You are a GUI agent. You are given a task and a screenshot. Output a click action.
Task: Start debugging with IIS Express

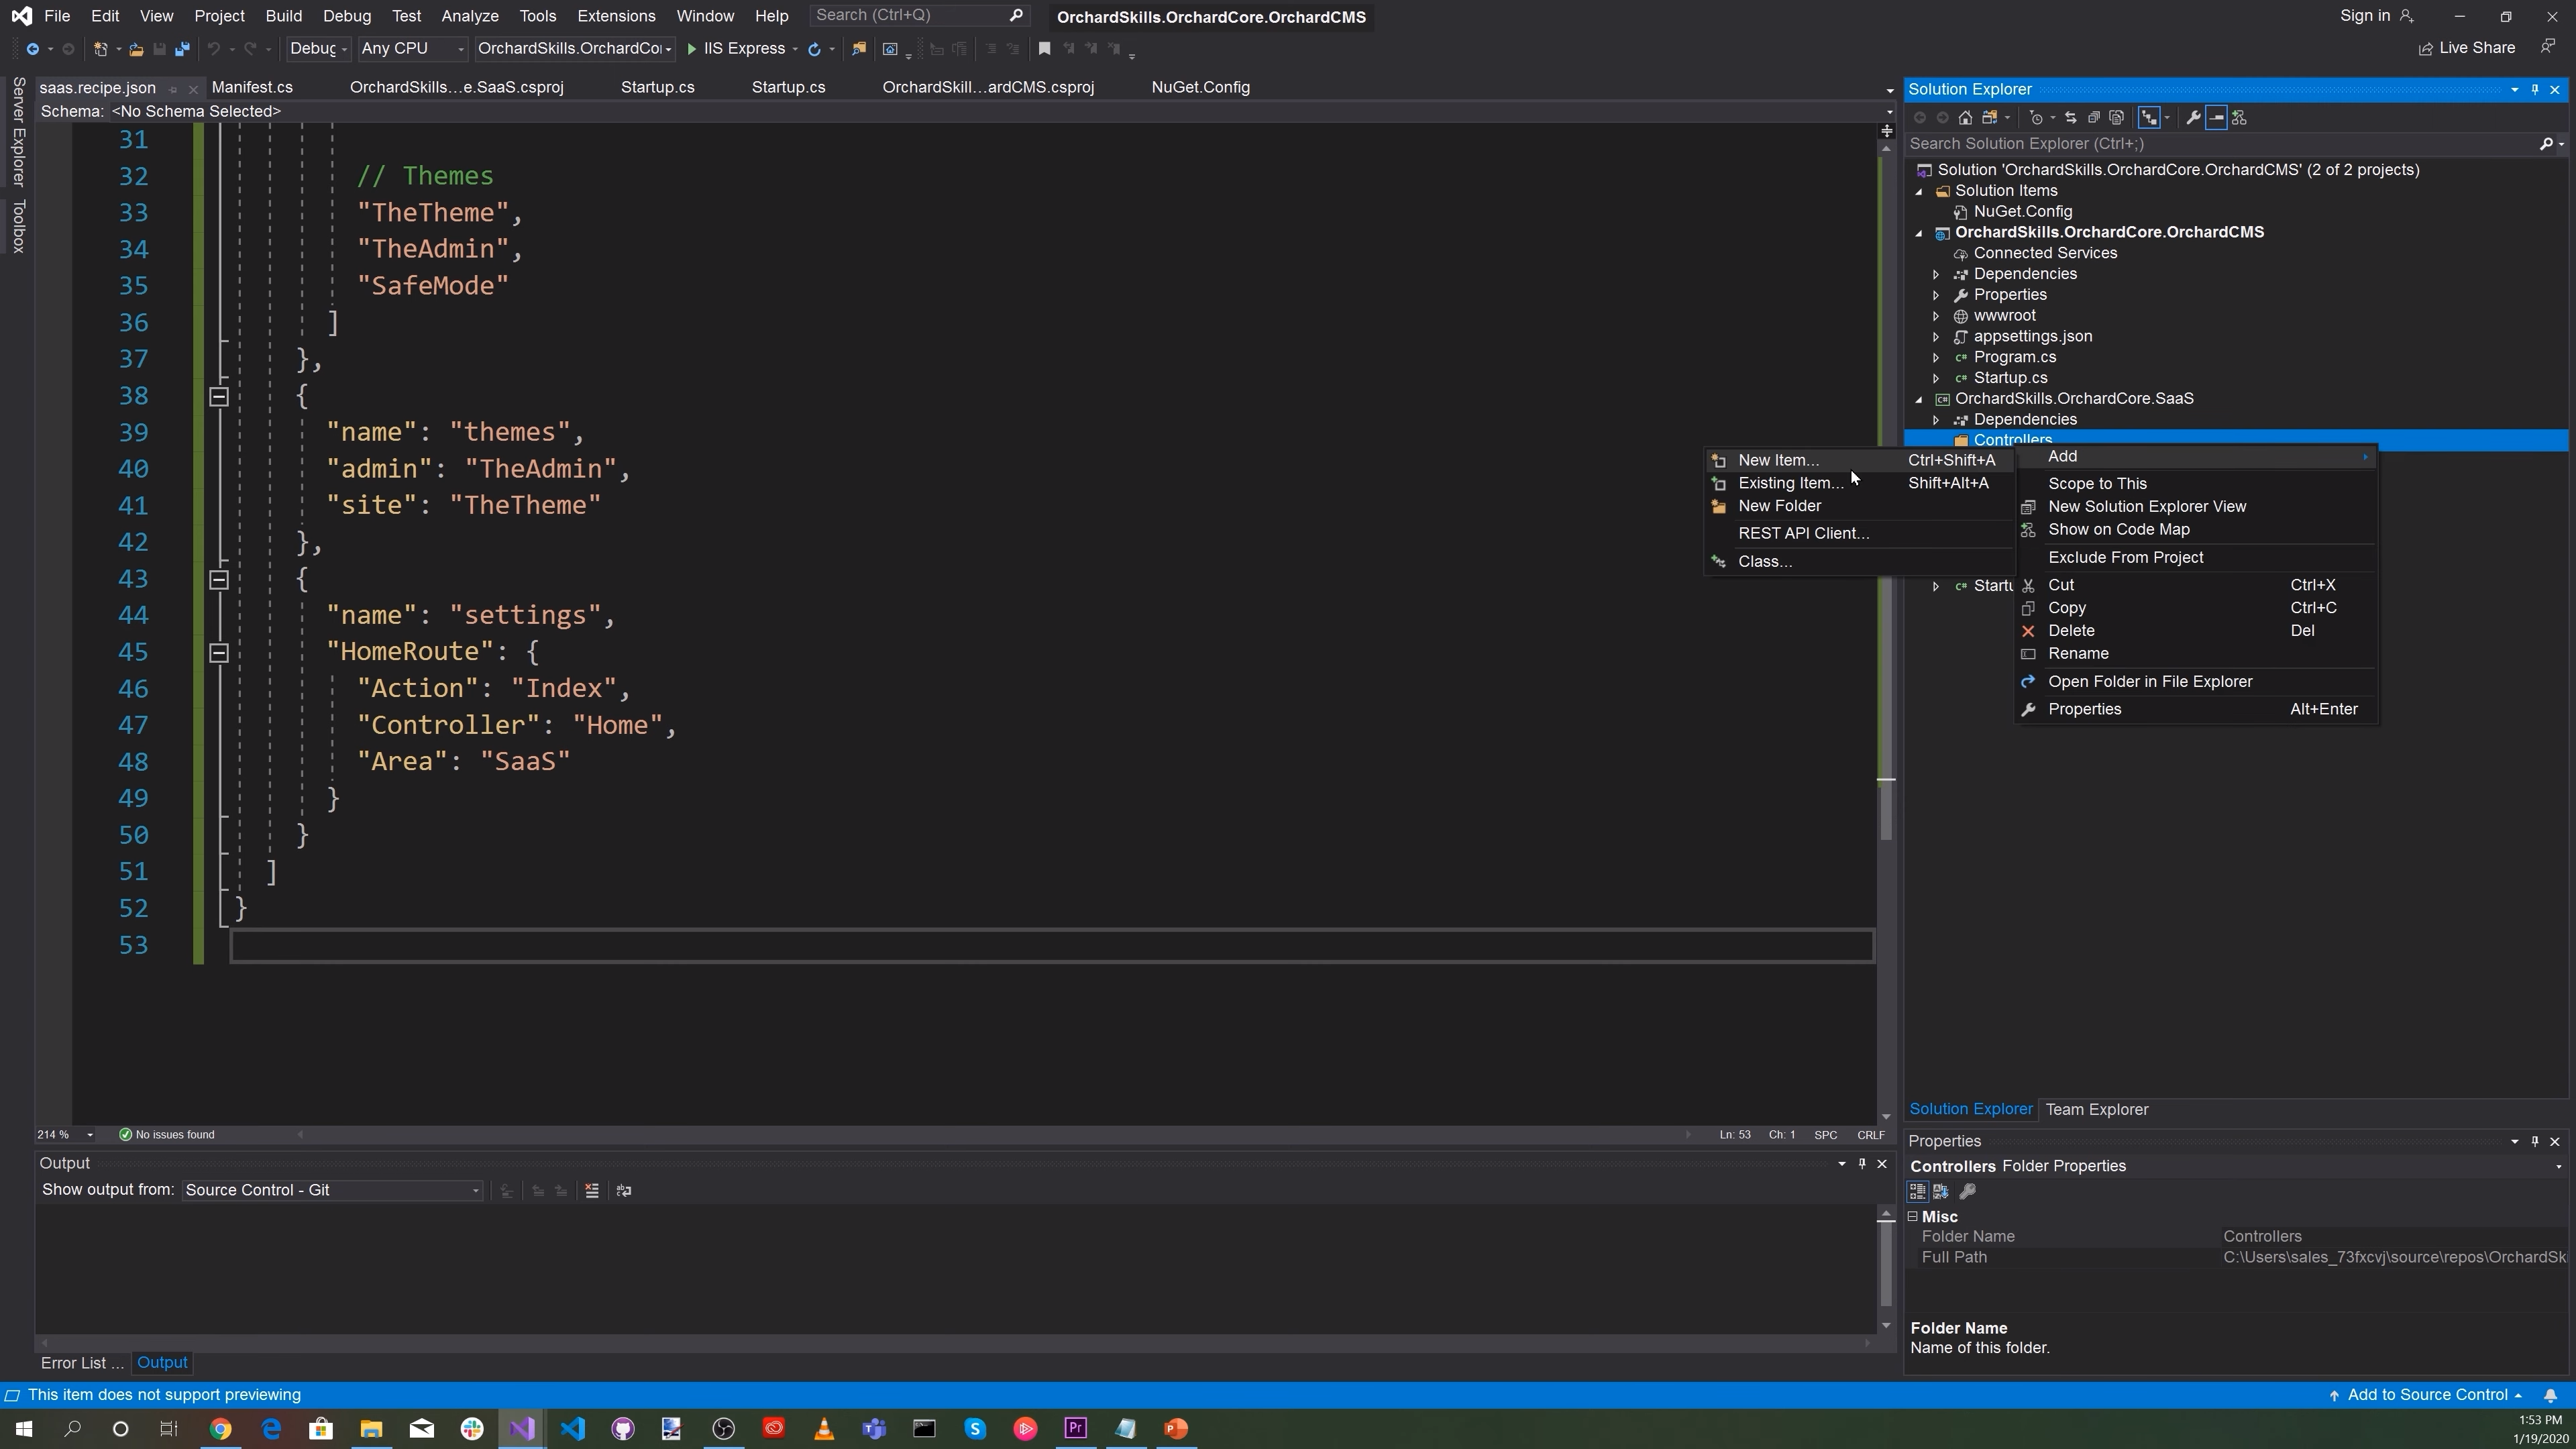(736, 49)
